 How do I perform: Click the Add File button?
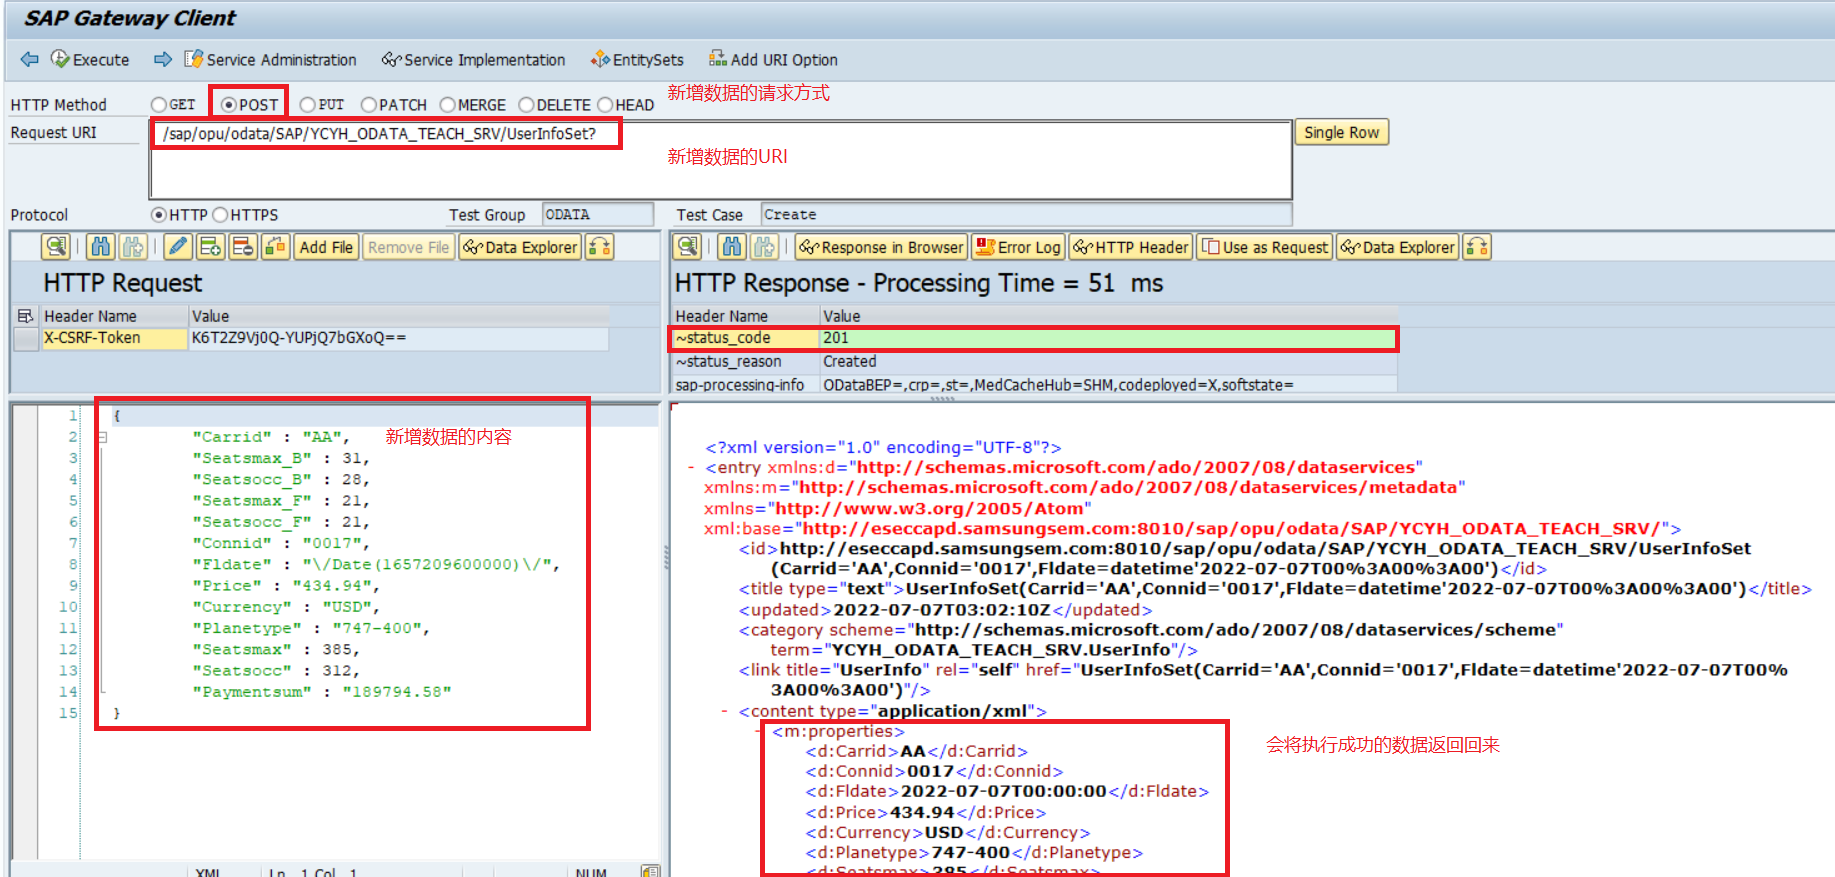click(x=326, y=247)
